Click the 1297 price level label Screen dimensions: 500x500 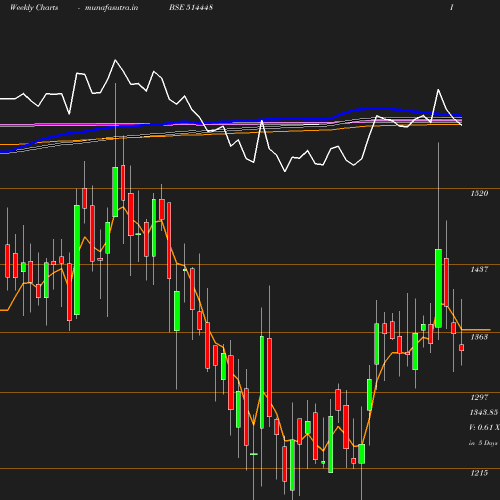pos(479,397)
